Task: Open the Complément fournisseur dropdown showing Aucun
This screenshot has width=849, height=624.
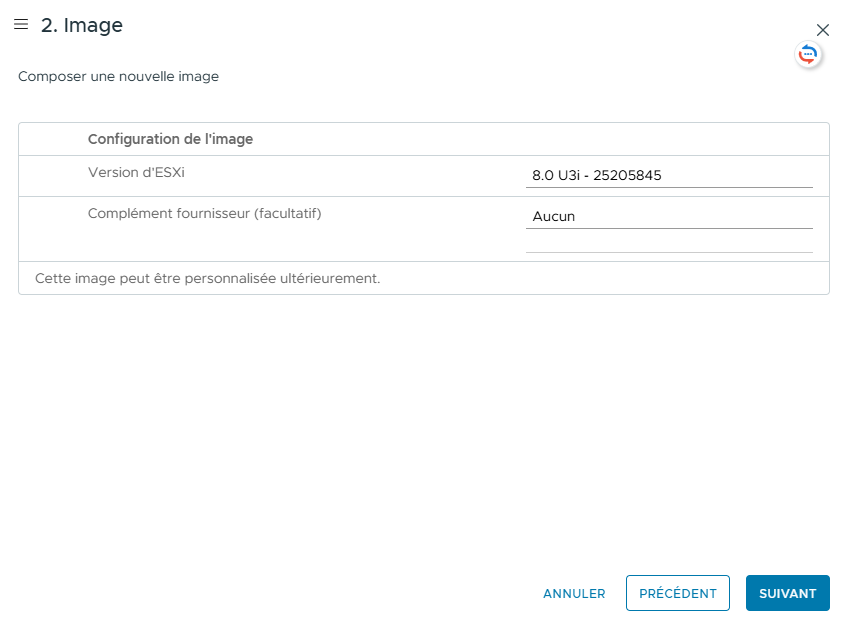Action: pos(669,217)
